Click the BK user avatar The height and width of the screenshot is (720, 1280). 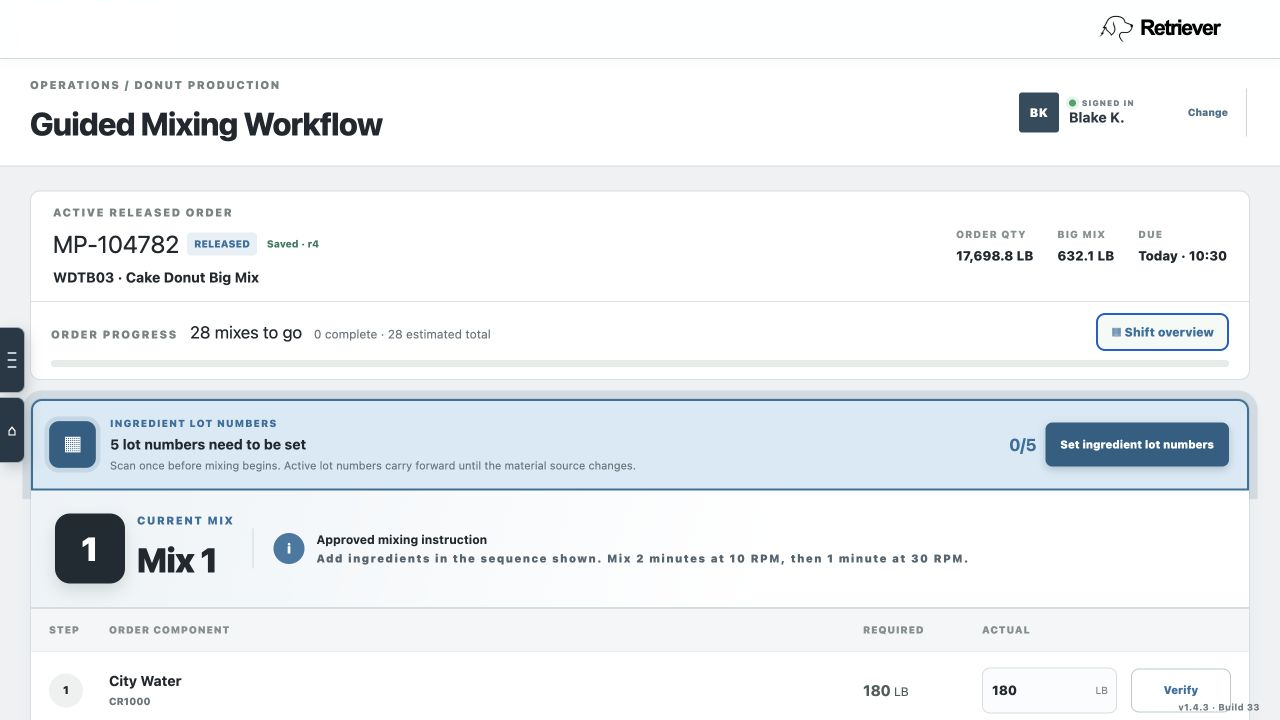pyautogui.click(x=1038, y=113)
